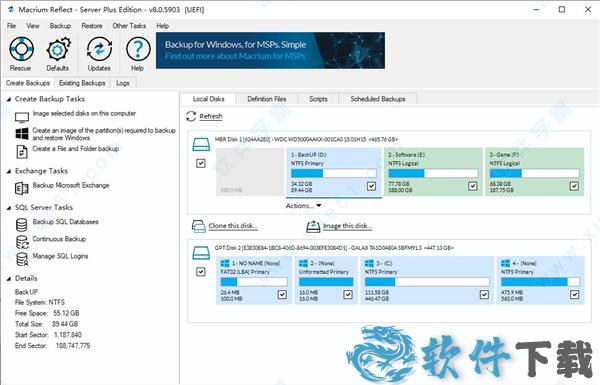Click the Backup SQL Databases icon
This screenshot has height=385, width=600.
[x=22, y=225]
